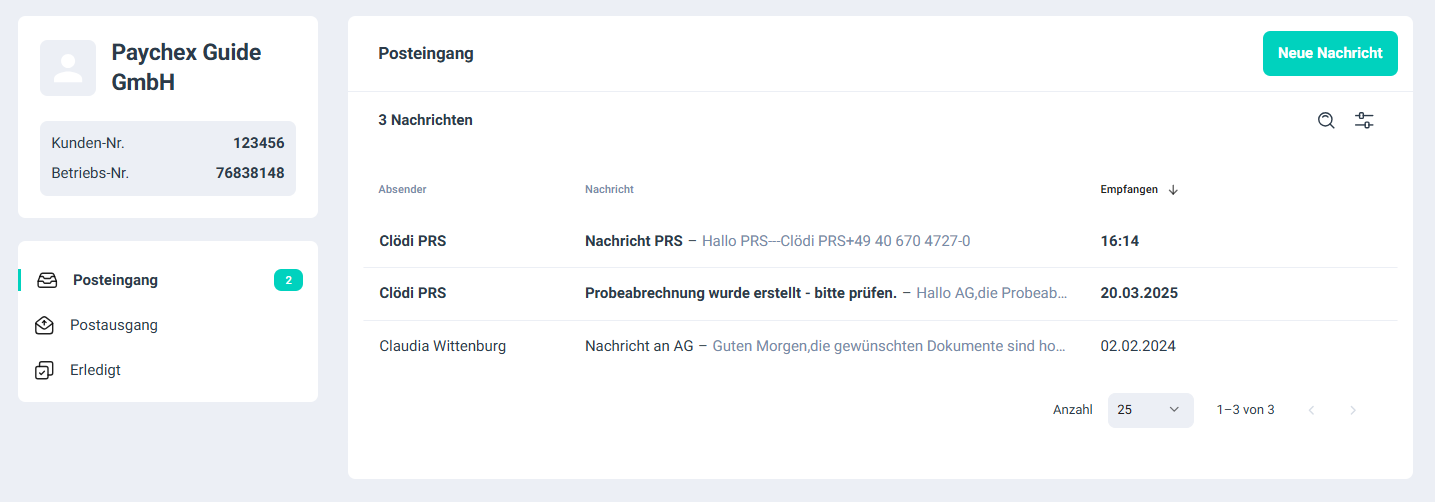Click the Neue Nachricht button
The width and height of the screenshot is (1435, 502).
[x=1329, y=54]
